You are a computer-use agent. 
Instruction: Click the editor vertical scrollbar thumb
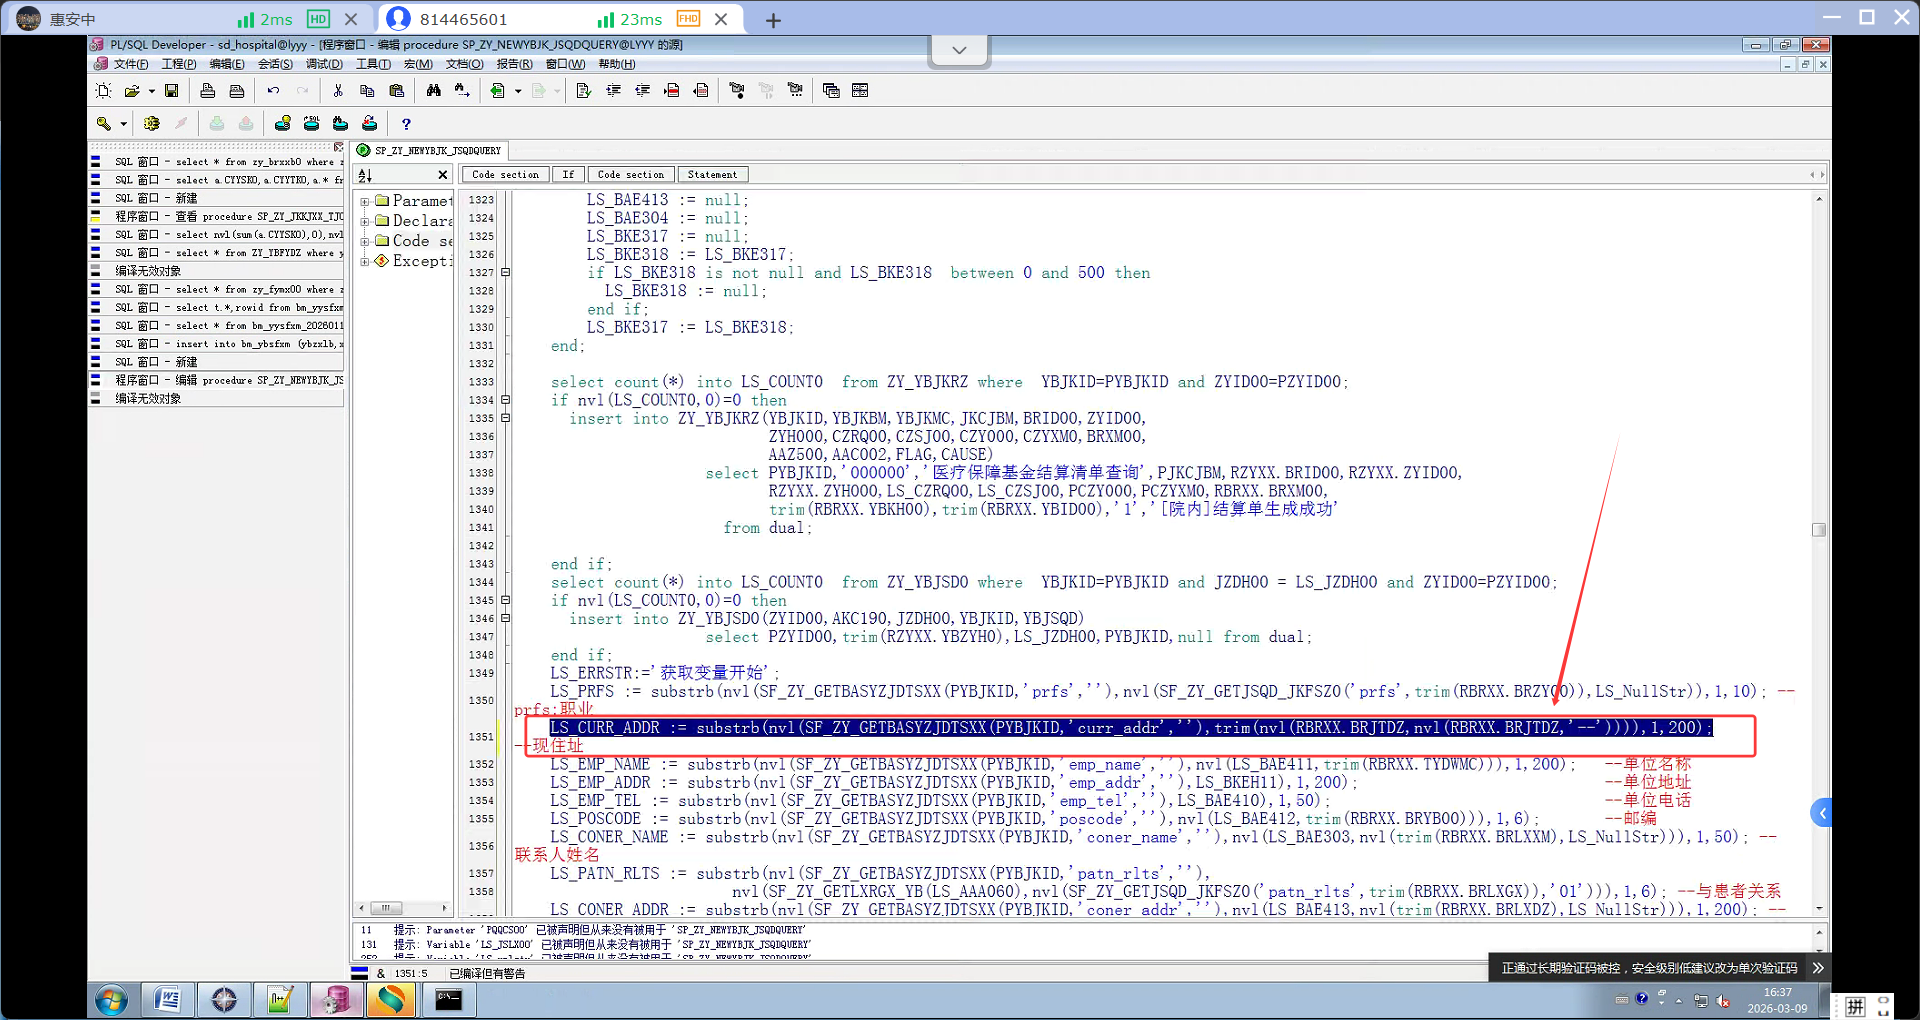click(x=1819, y=530)
